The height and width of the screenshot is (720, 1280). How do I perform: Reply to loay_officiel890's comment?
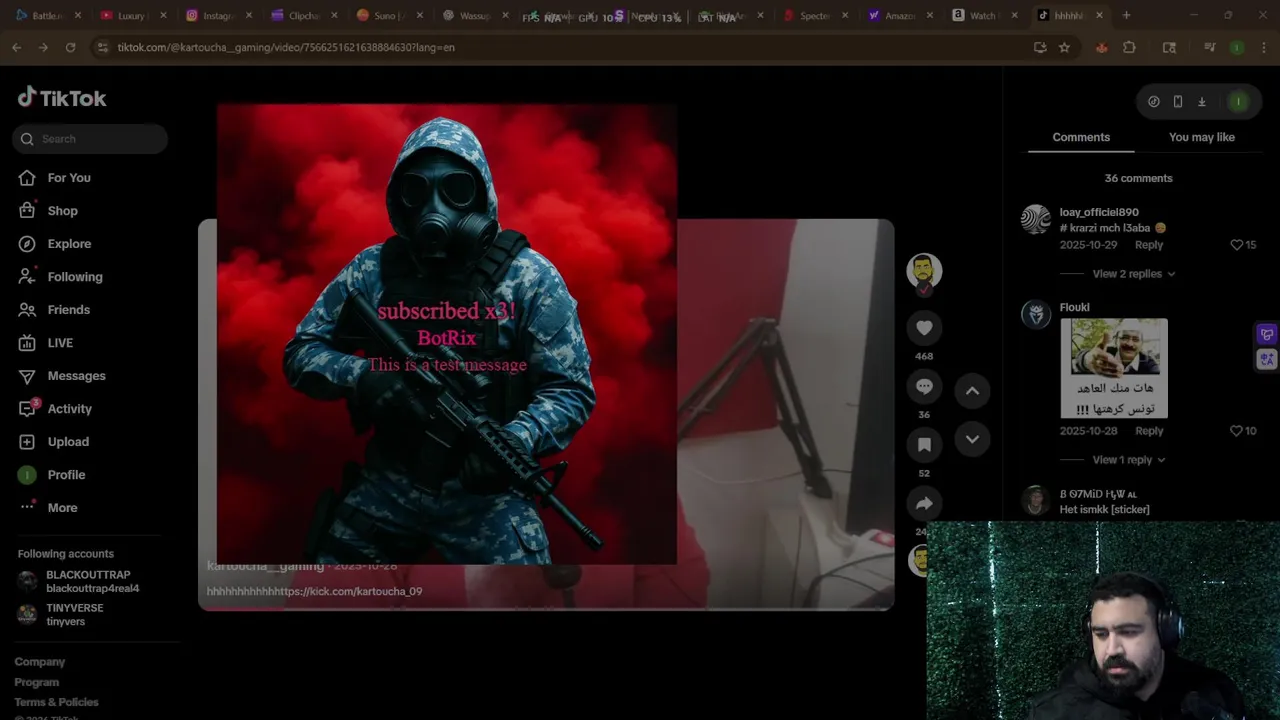click(1149, 245)
